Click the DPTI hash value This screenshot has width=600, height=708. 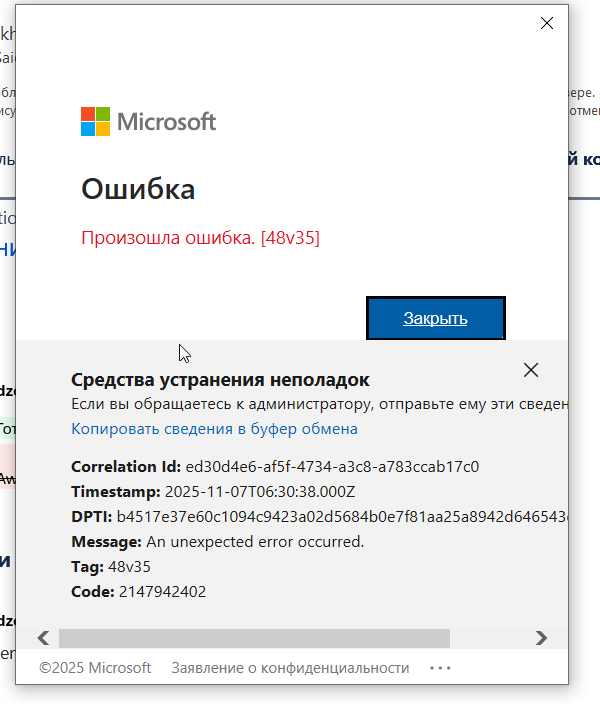(340, 517)
